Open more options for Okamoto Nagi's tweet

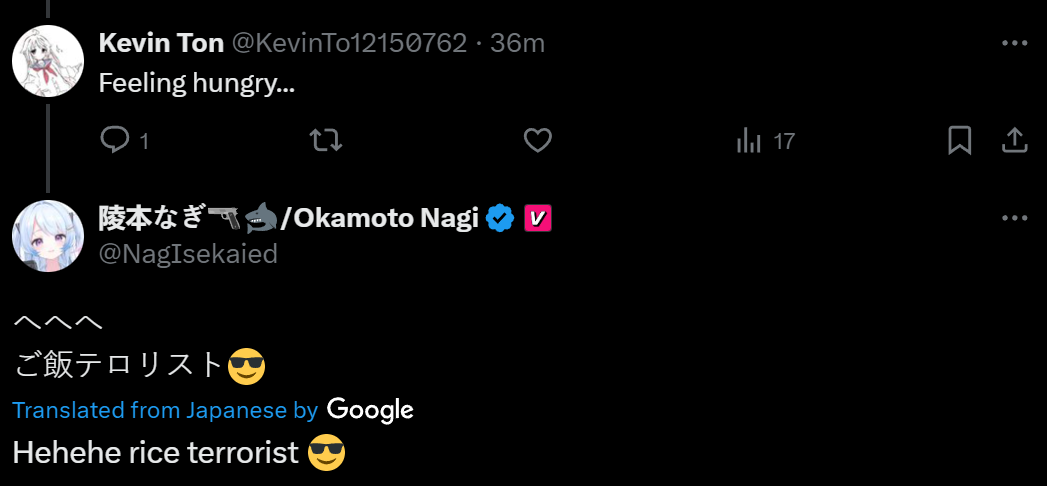click(x=1014, y=218)
